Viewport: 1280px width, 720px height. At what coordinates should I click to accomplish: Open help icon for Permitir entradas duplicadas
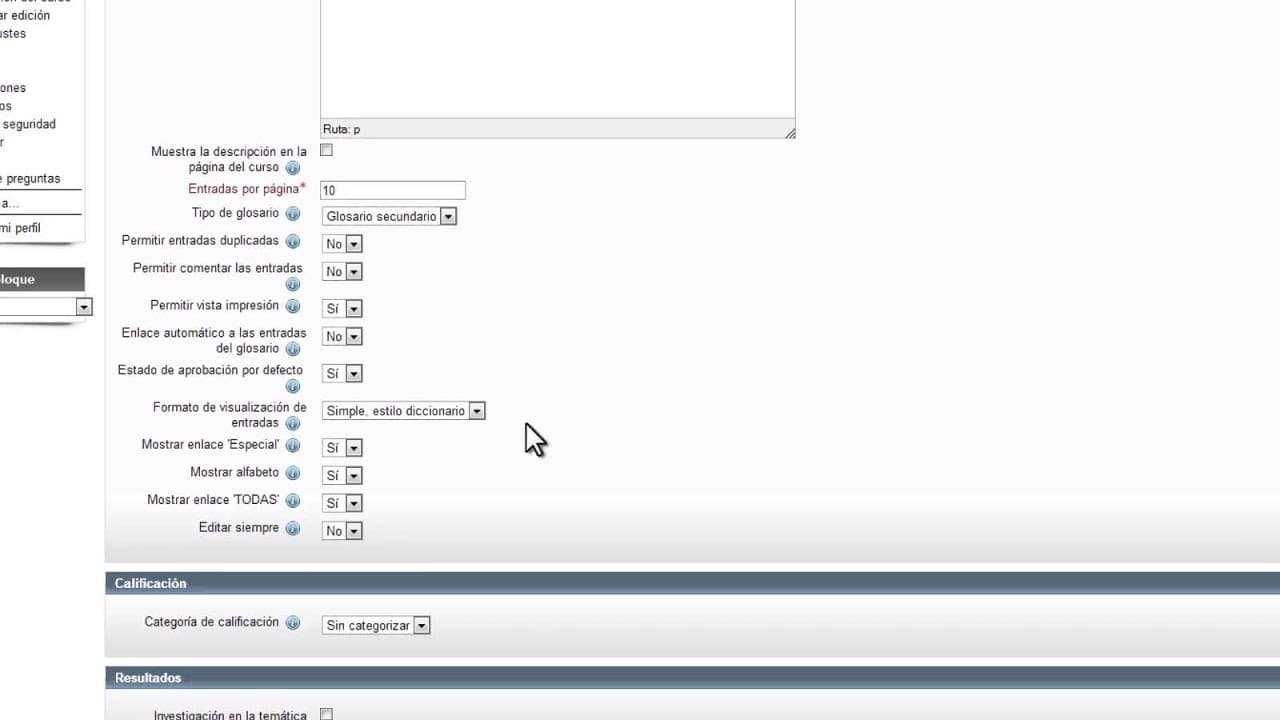[293, 242]
